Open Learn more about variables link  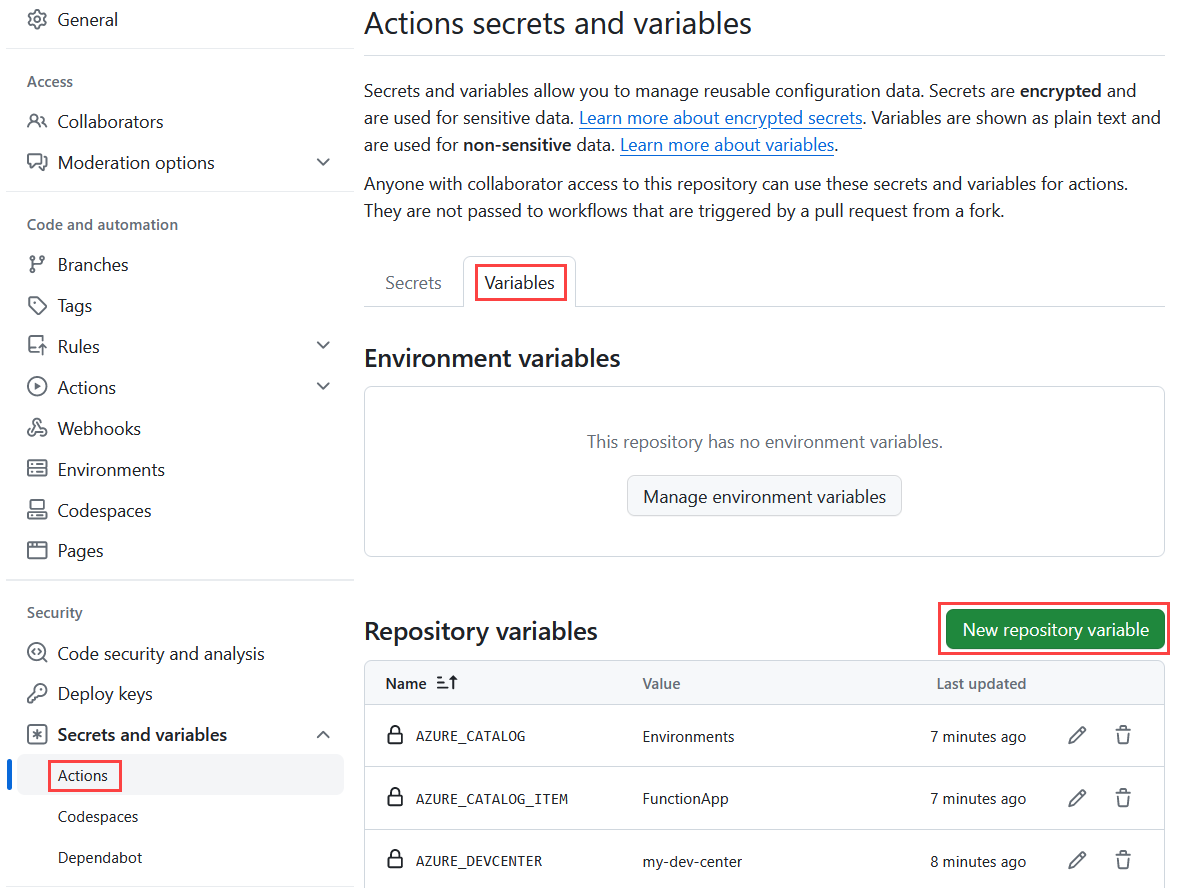(727, 144)
